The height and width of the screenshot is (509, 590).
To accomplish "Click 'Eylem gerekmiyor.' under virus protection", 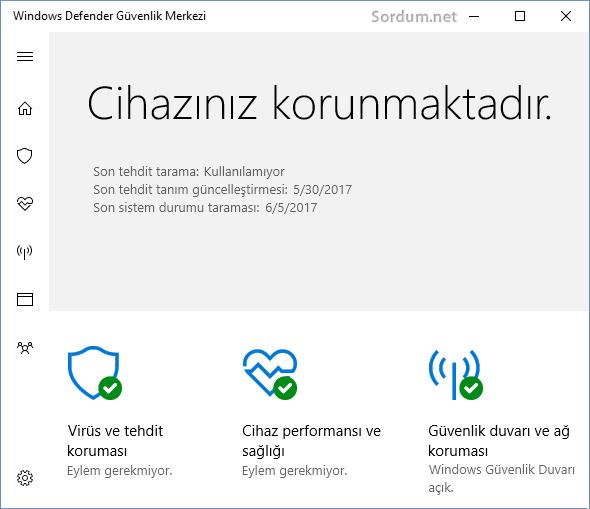I will click(120, 471).
